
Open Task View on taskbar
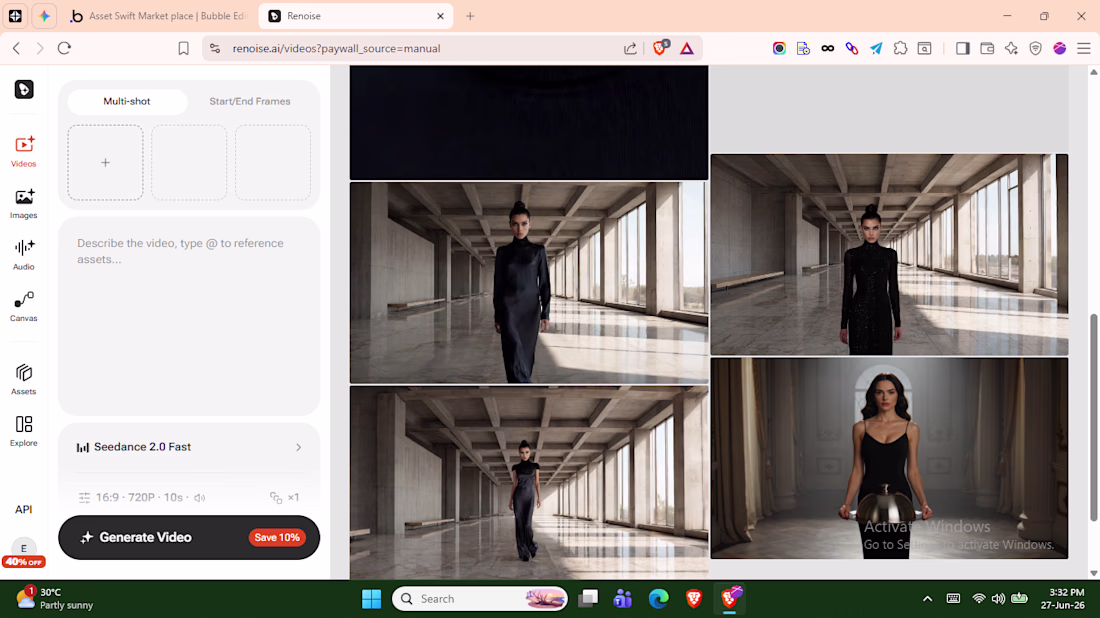coord(588,598)
